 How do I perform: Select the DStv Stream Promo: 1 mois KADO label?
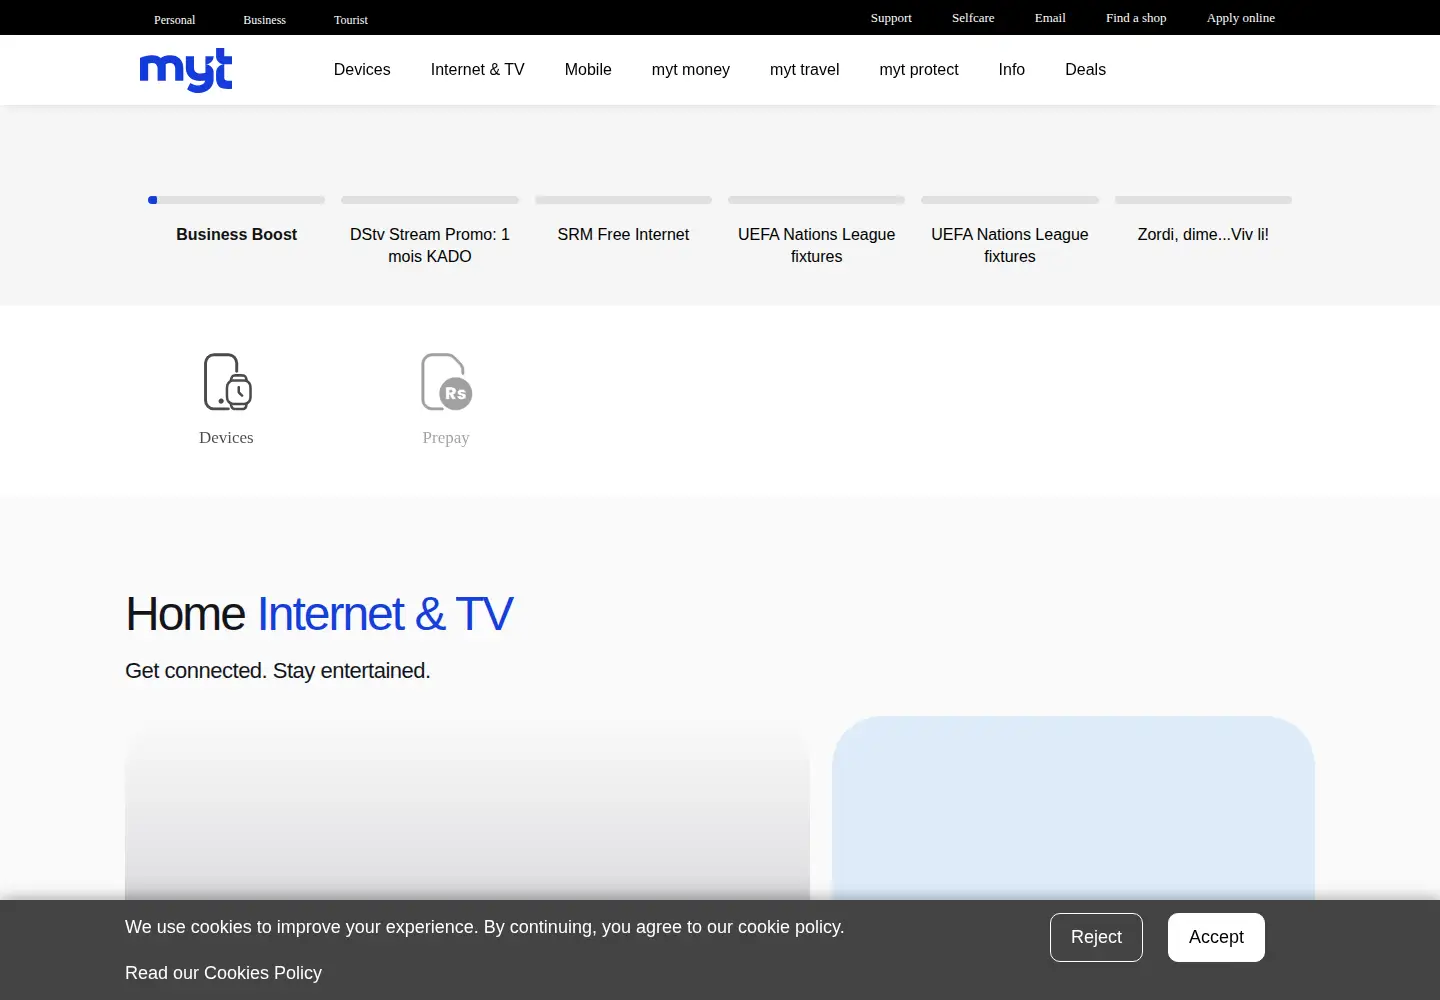(x=430, y=245)
